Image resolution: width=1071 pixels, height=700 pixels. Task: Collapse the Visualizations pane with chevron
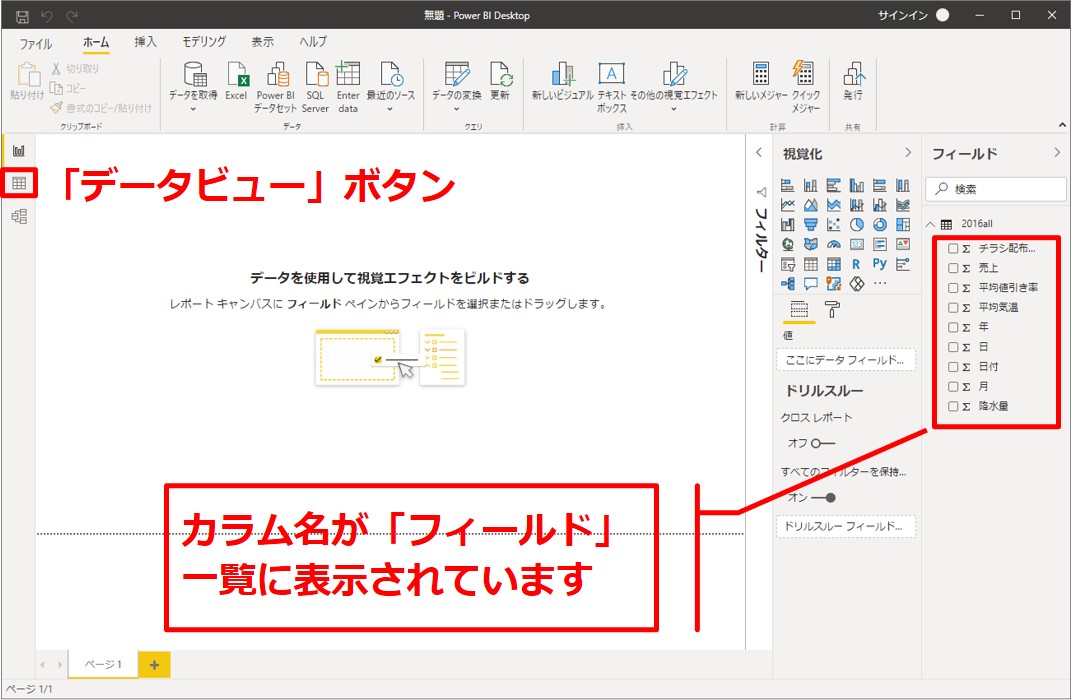point(908,153)
